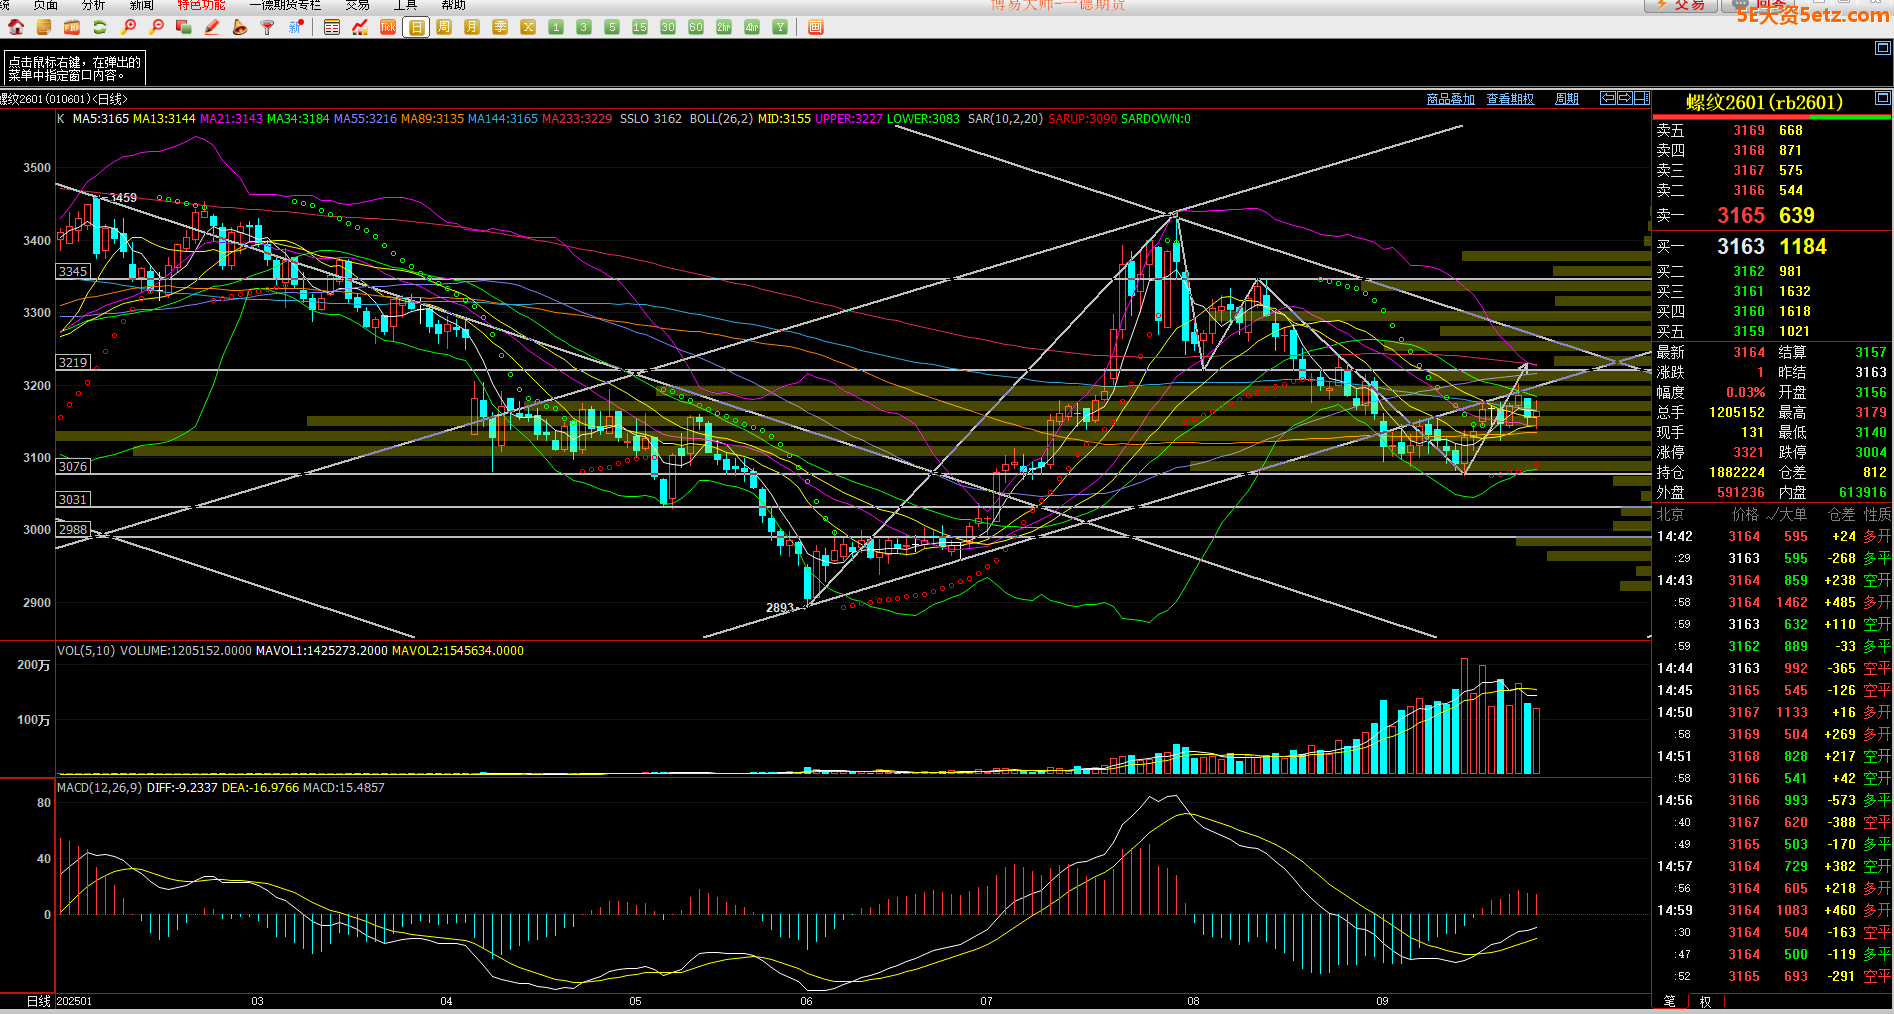Click the red-green buy/sell ratio bar
Image resolution: width=1894 pixels, height=1014 pixels.
[1772, 117]
